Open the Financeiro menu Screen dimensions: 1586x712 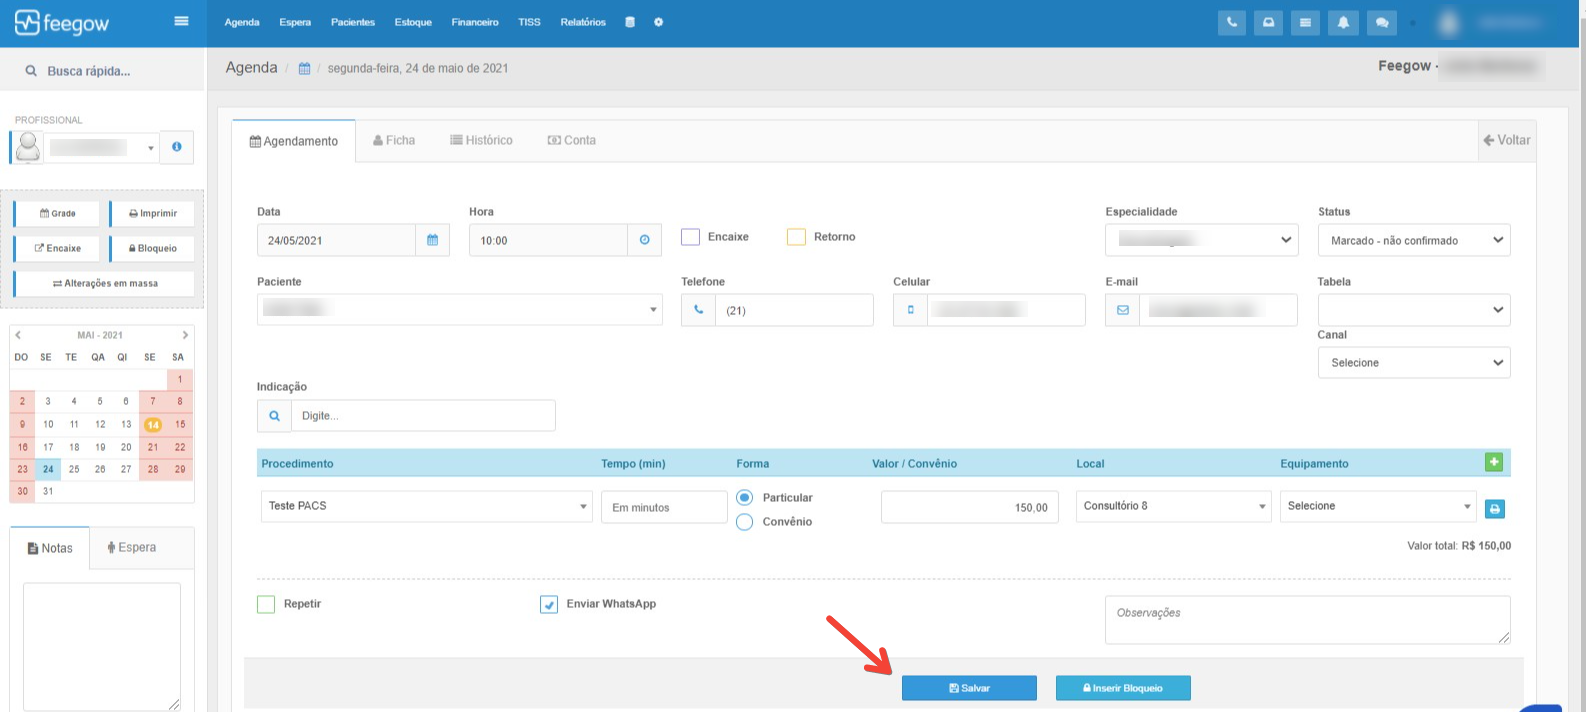(x=475, y=22)
